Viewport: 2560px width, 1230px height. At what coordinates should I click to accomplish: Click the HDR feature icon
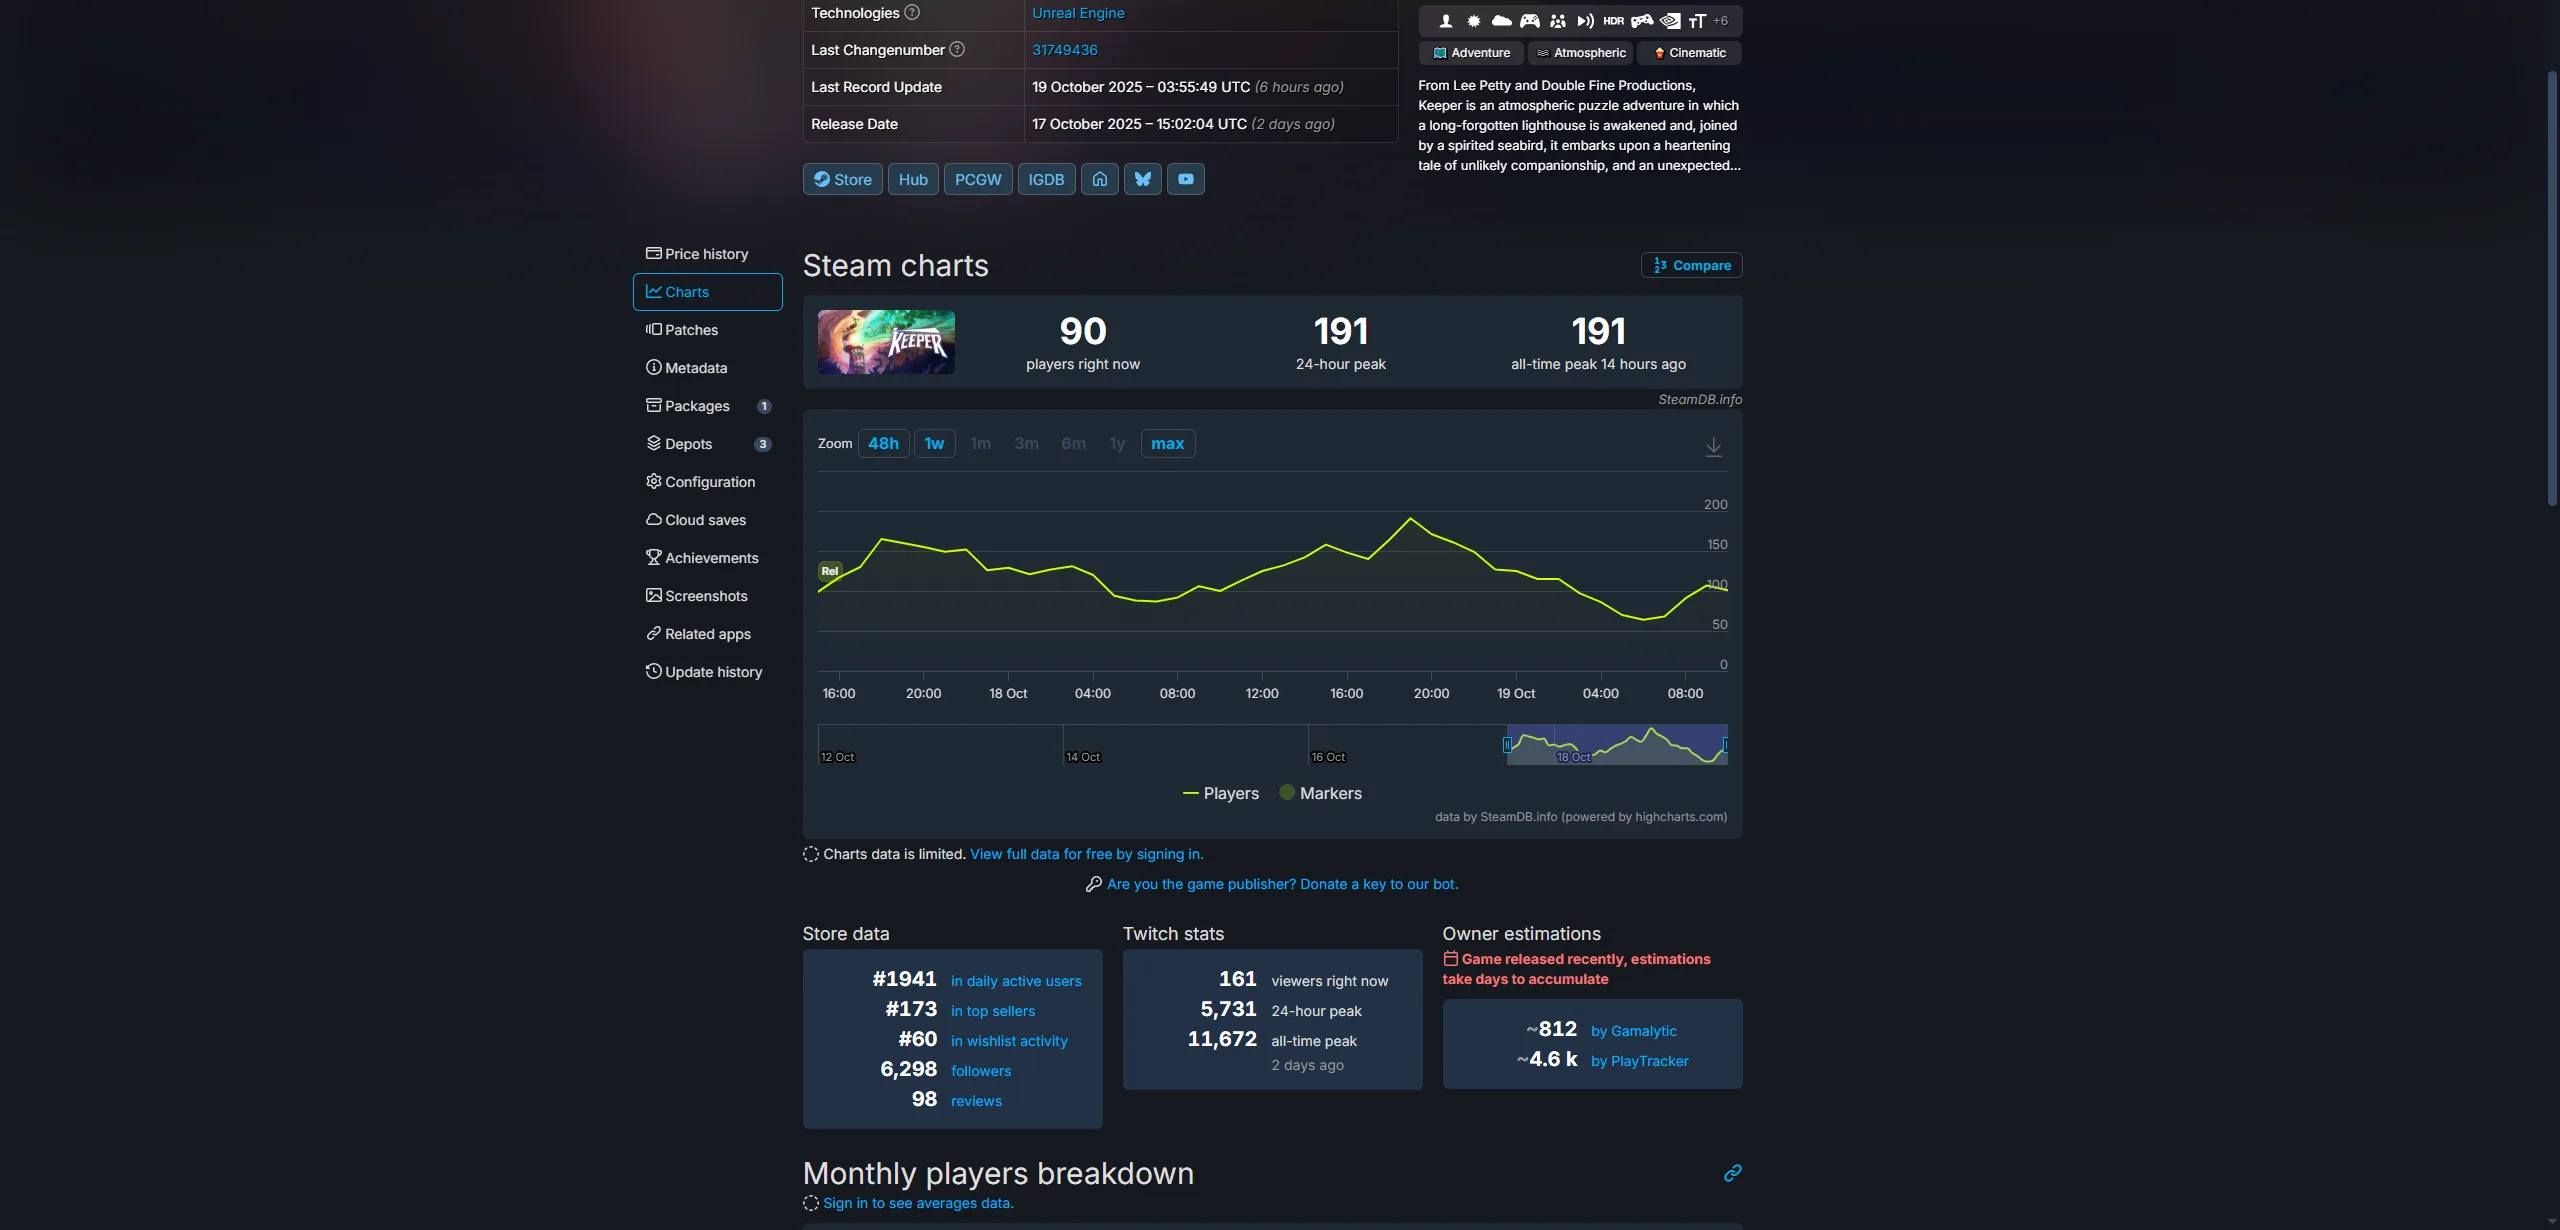tap(1613, 21)
